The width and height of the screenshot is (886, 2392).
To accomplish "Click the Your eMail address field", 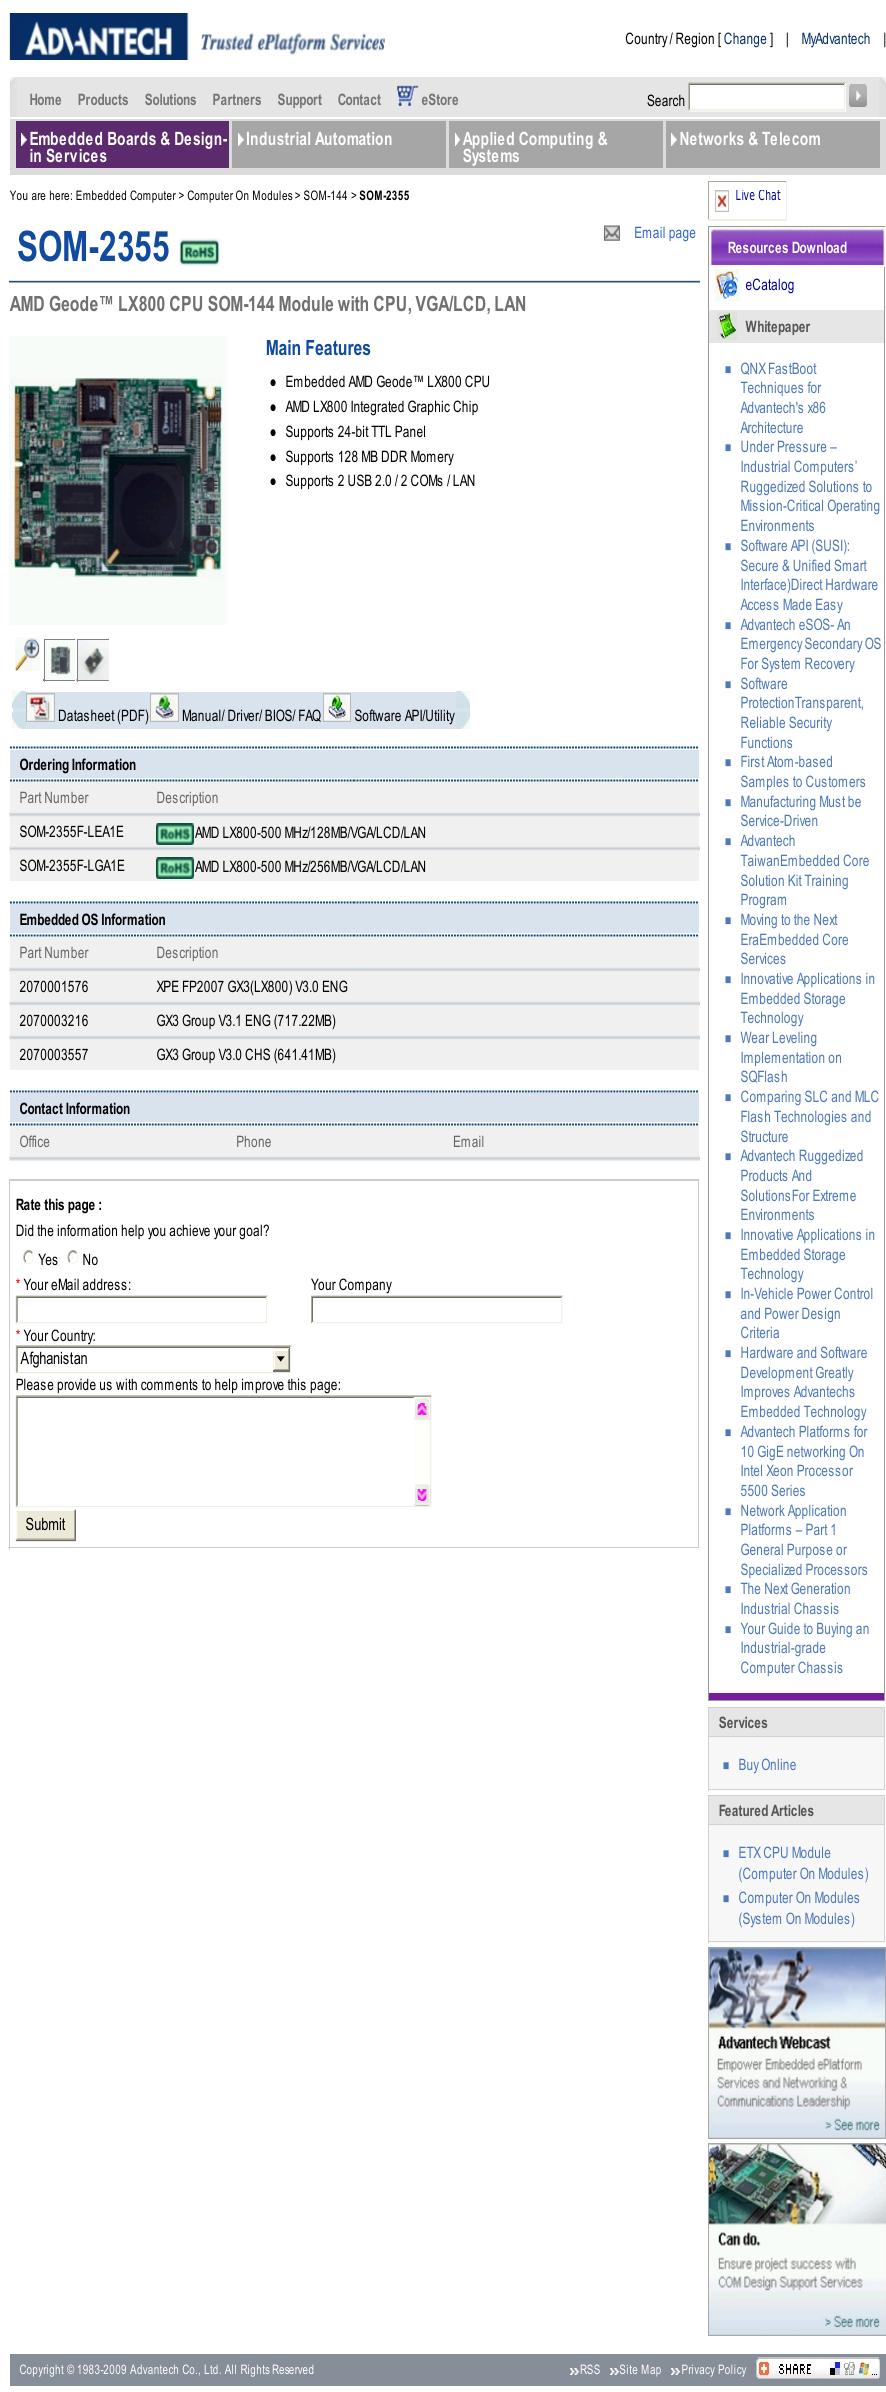I will point(141,1309).
